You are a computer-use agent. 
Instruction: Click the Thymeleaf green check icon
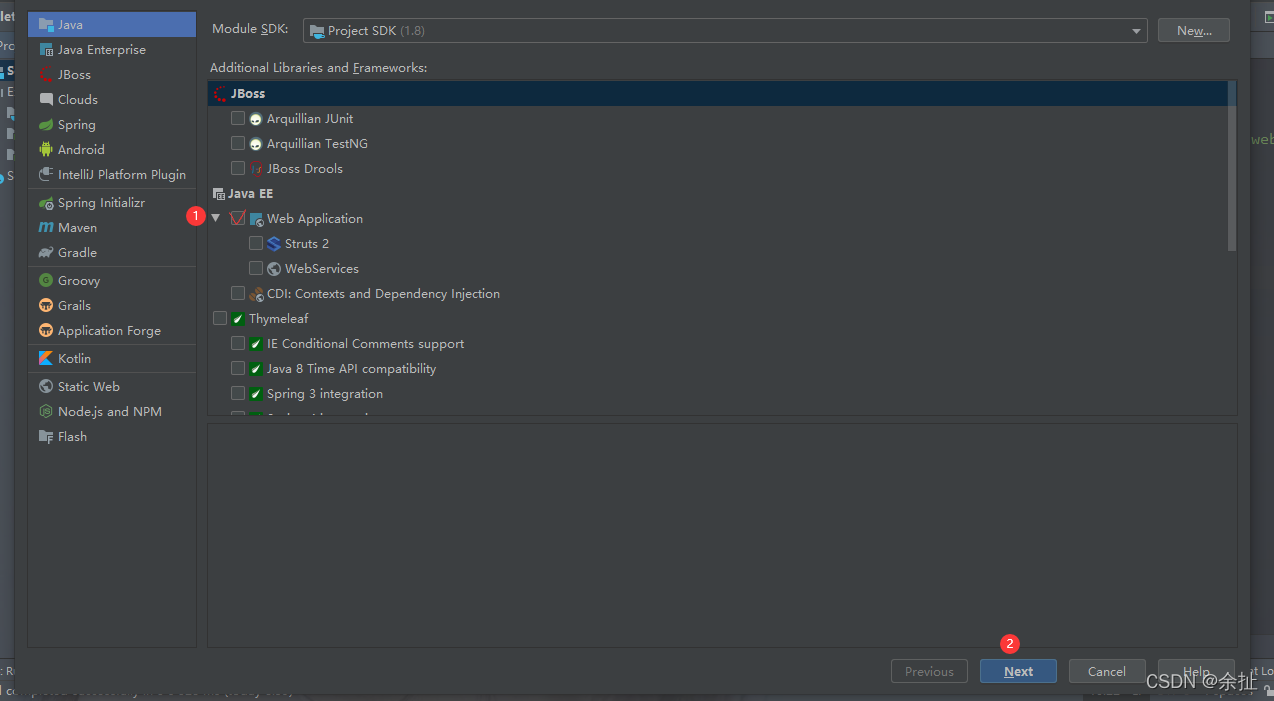point(238,318)
